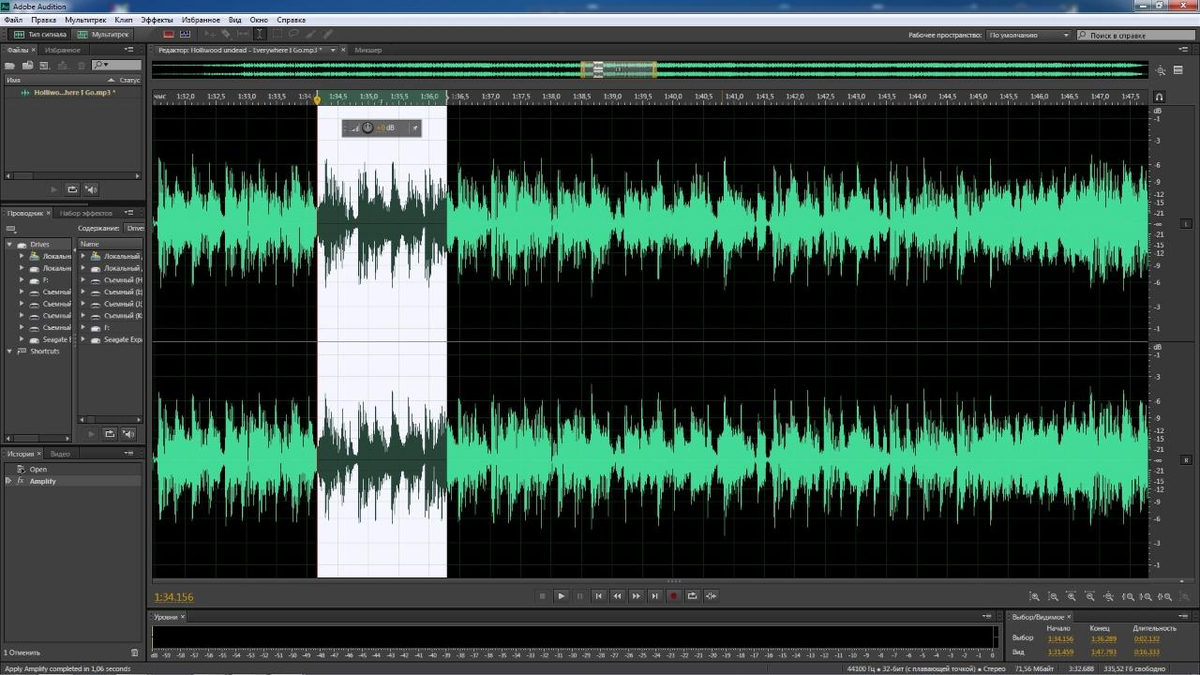This screenshot has height=675, width=1200.
Task: Click the Rewind transport button
Action: pos(617,596)
